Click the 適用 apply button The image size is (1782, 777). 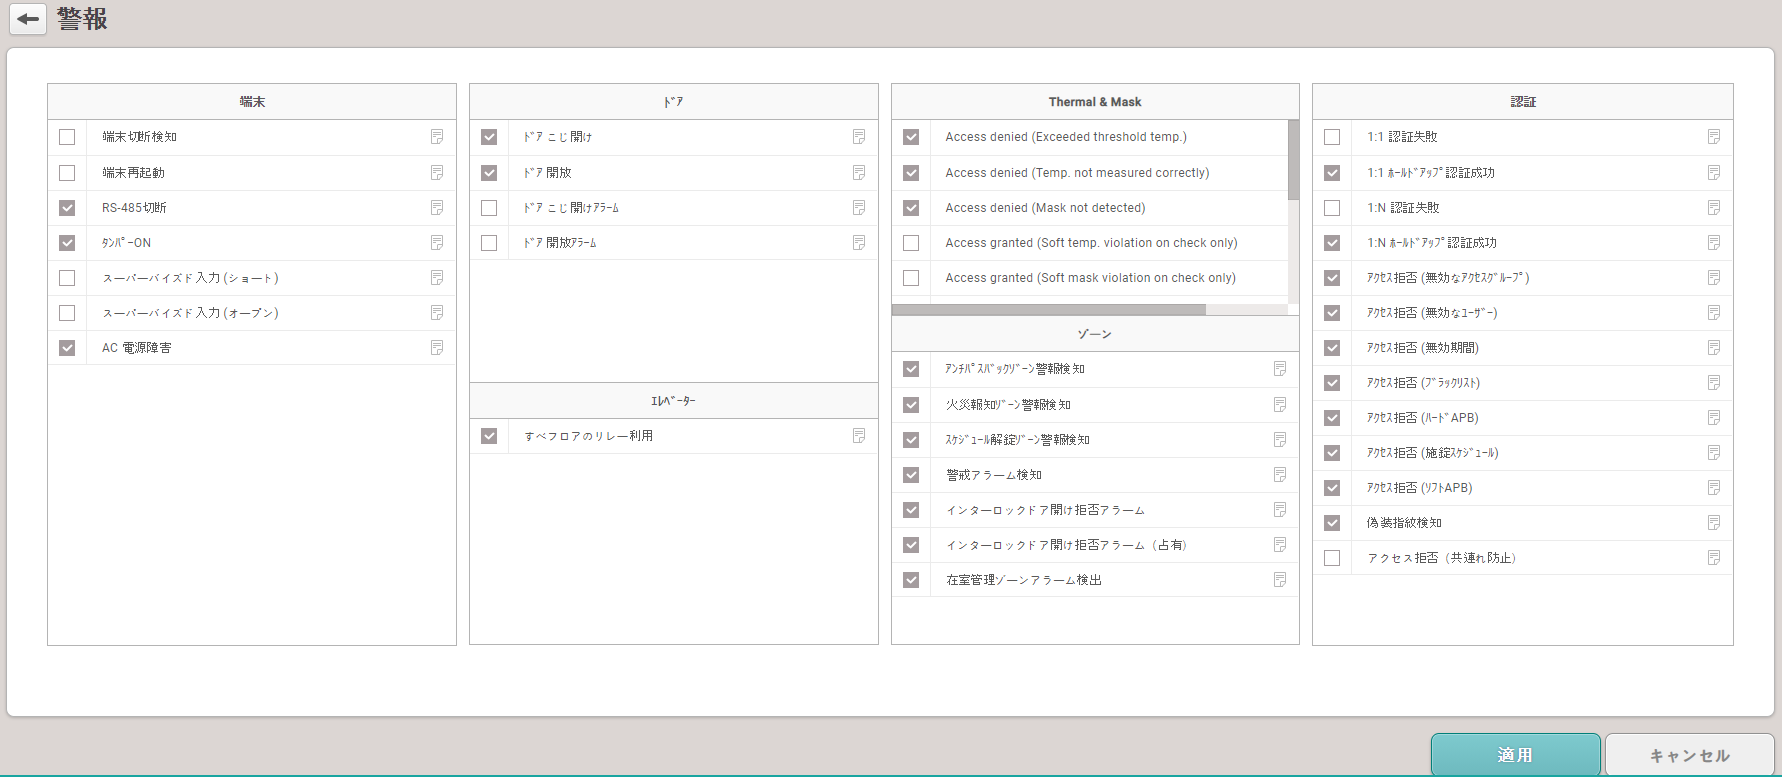1515,755
